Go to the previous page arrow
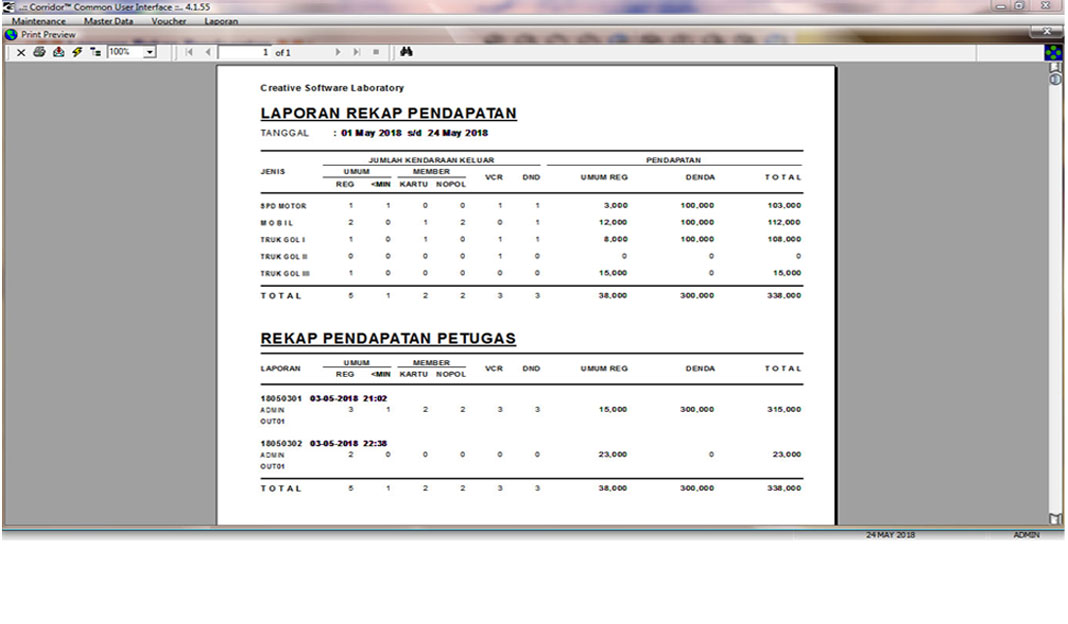1068x624 pixels. 208,52
